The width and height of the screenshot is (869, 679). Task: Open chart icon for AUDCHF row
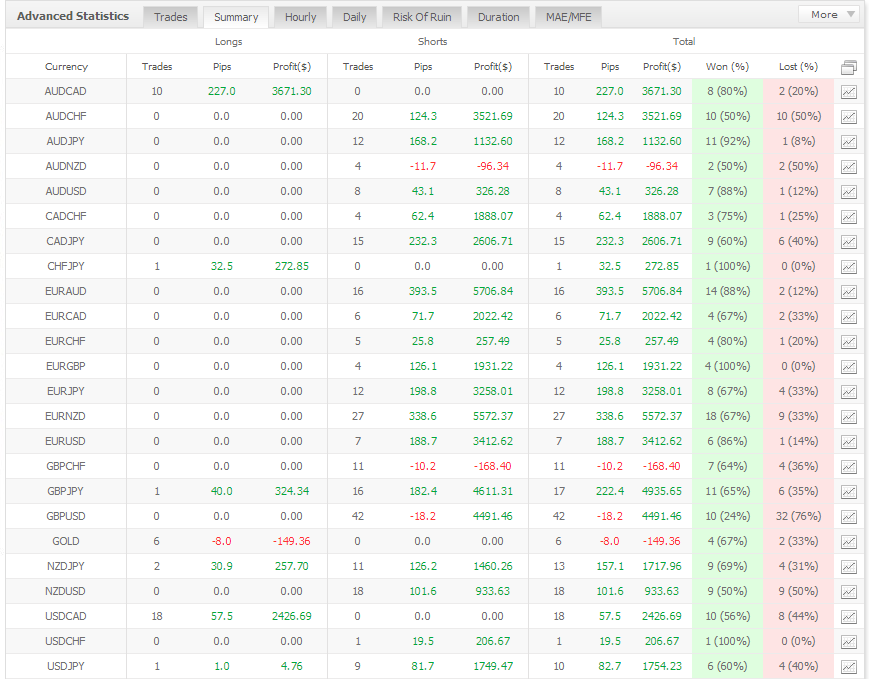[848, 117]
